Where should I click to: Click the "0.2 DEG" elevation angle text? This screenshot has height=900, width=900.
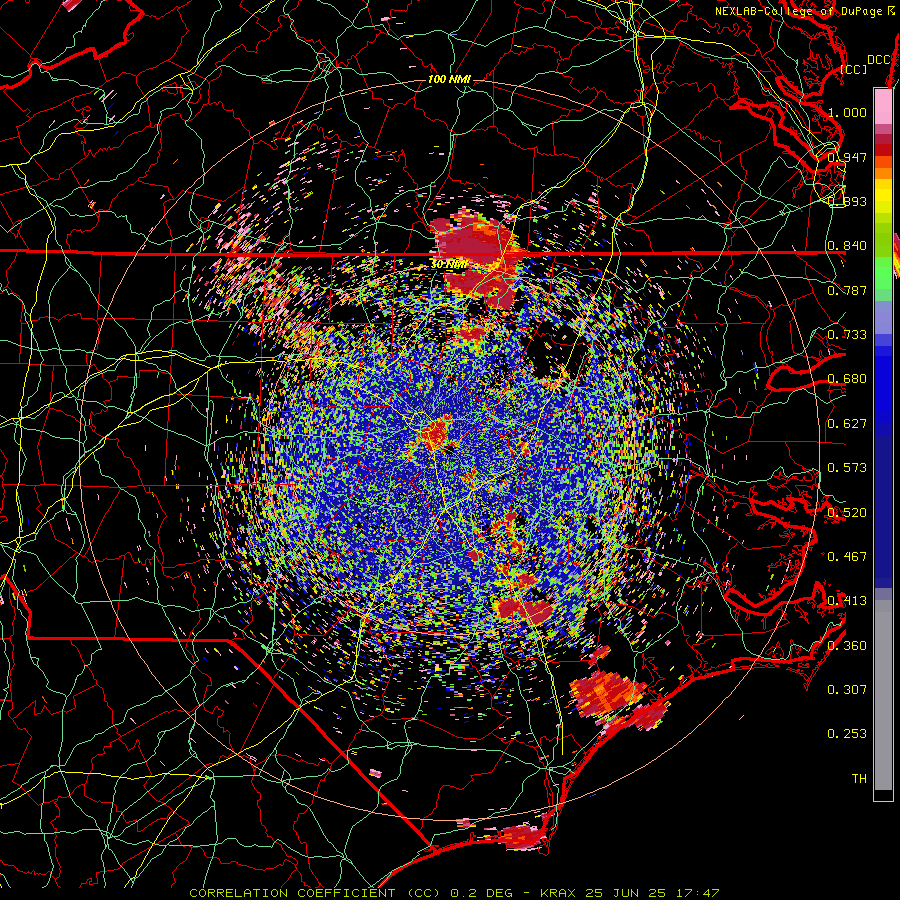(x=482, y=893)
